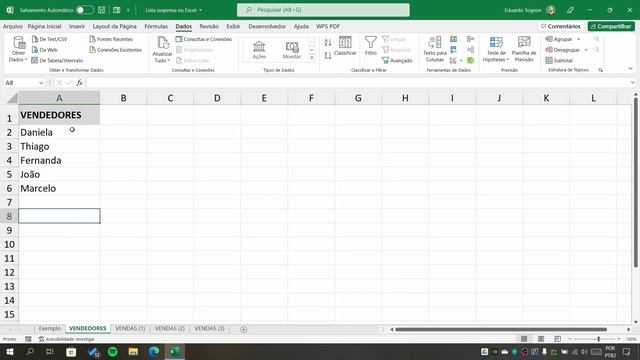
Task: Click green Manage Data Model icon
Action: [x=471, y=60]
